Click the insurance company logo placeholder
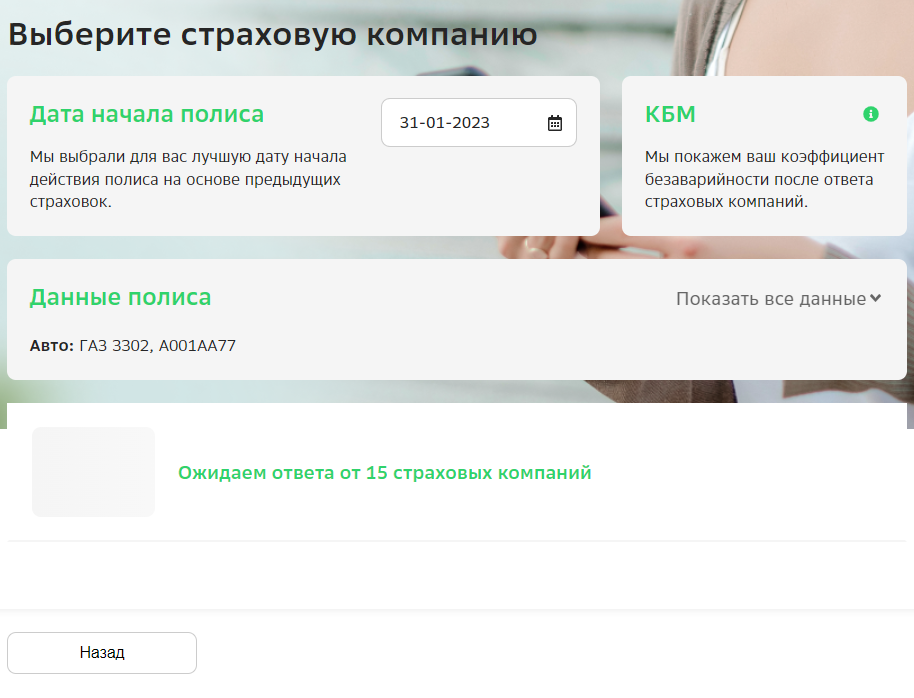The image size is (914, 698). pyautogui.click(x=93, y=471)
